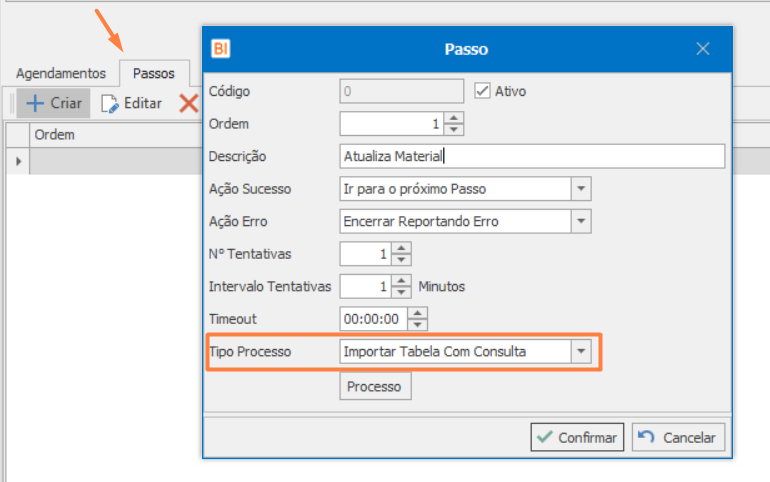
Task: Decrease Intervalo Tentativas with down arrow
Action: point(400,292)
